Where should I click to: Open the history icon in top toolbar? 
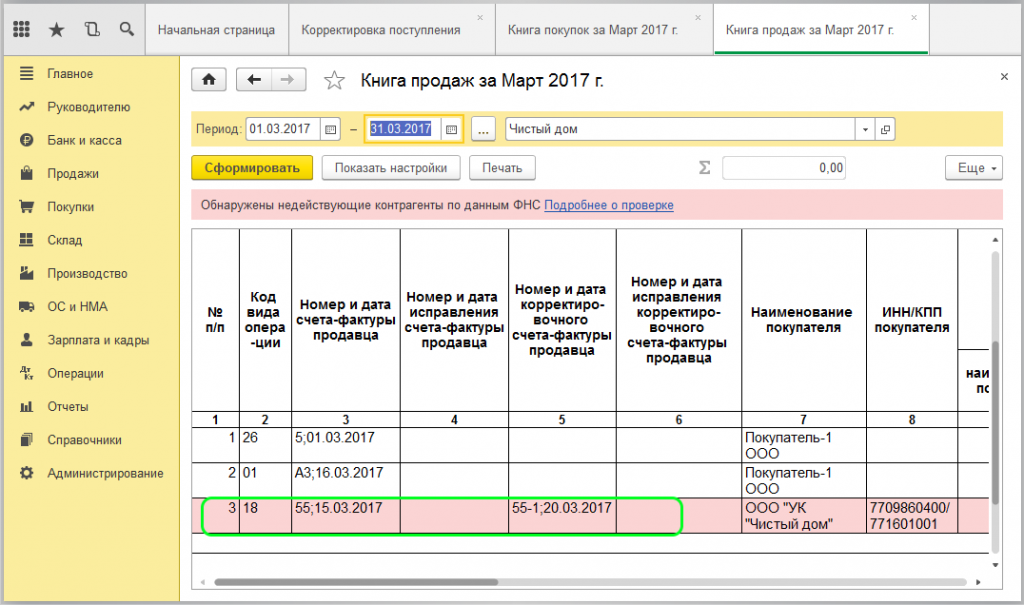(92, 29)
